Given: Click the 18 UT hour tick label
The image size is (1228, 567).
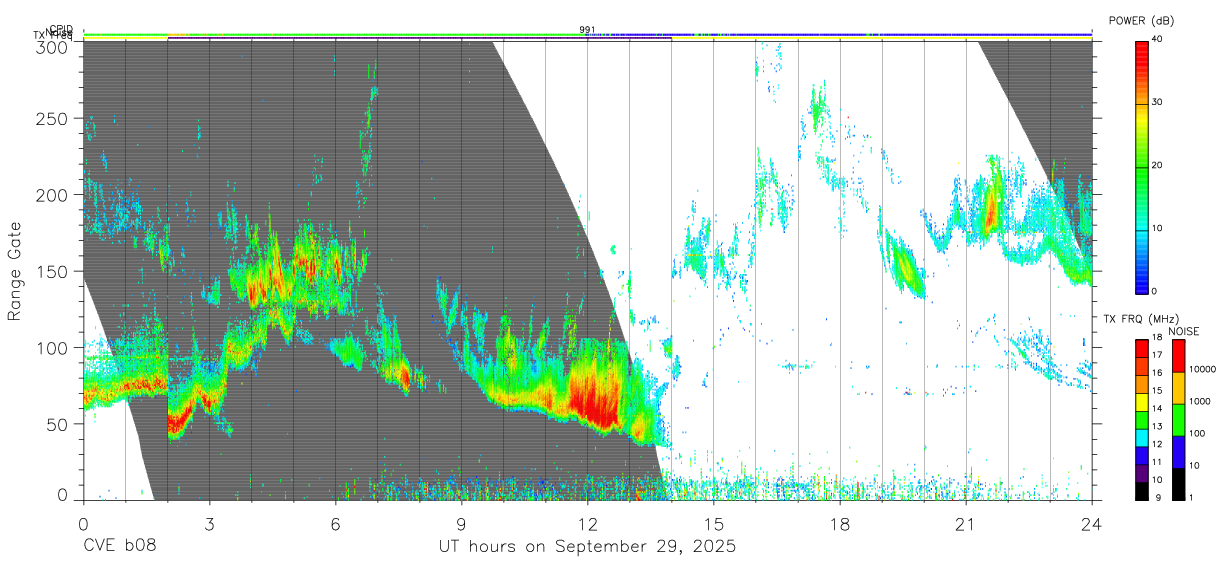Looking at the screenshot, I should tap(839, 524).
